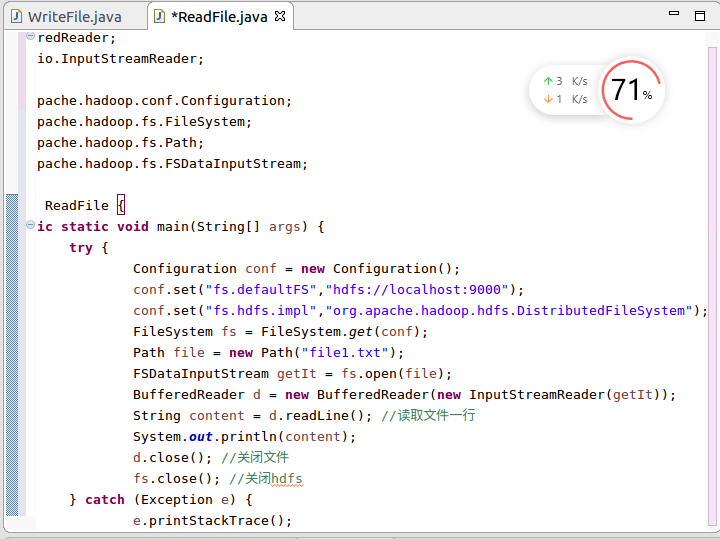This screenshot has width=720, height=539.
Task: Switch to the WriteFile.java tab
Action: point(75,17)
